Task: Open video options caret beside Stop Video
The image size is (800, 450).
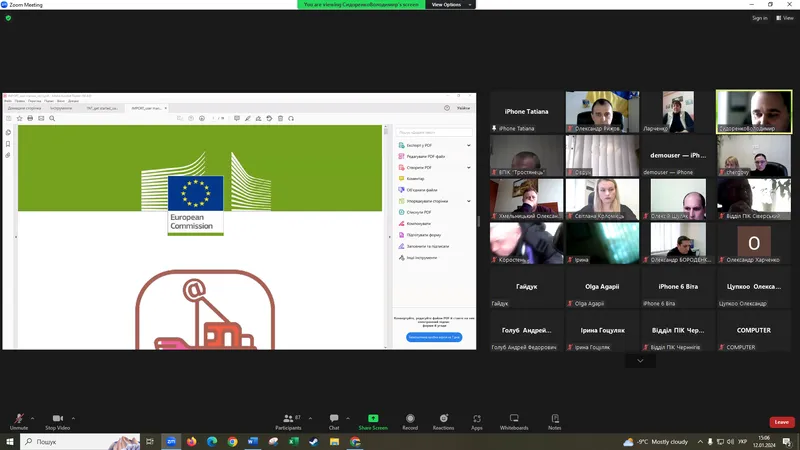Action: click(73, 418)
